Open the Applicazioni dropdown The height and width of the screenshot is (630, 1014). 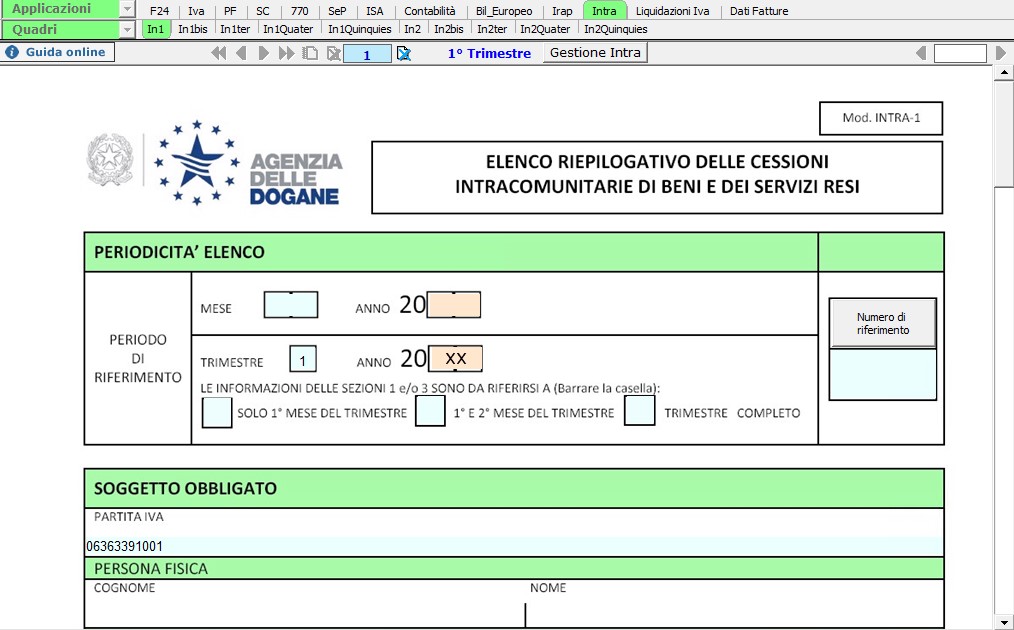(x=127, y=9)
